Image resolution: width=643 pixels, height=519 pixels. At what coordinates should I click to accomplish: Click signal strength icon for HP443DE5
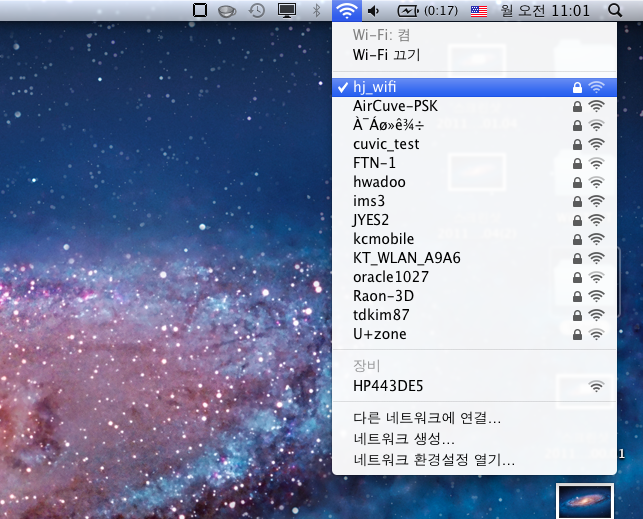[x=596, y=386]
